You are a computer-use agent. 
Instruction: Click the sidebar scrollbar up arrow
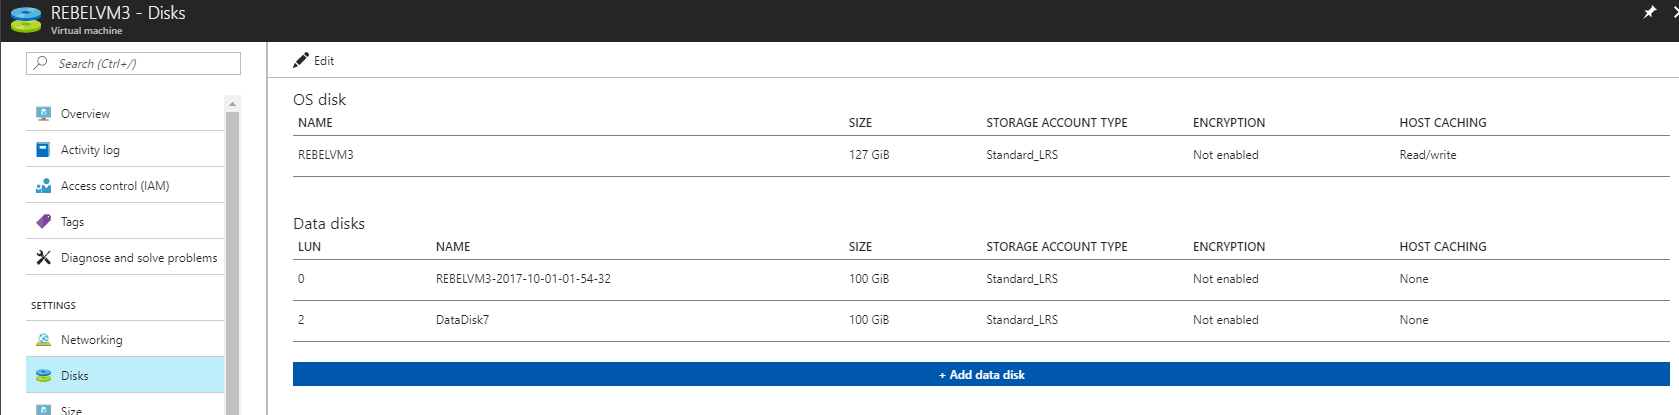pos(233,103)
